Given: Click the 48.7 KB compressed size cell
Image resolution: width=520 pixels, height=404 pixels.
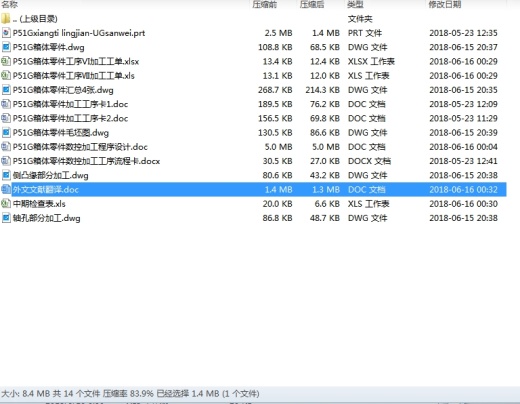Looking at the screenshot, I should (x=325, y=218).
